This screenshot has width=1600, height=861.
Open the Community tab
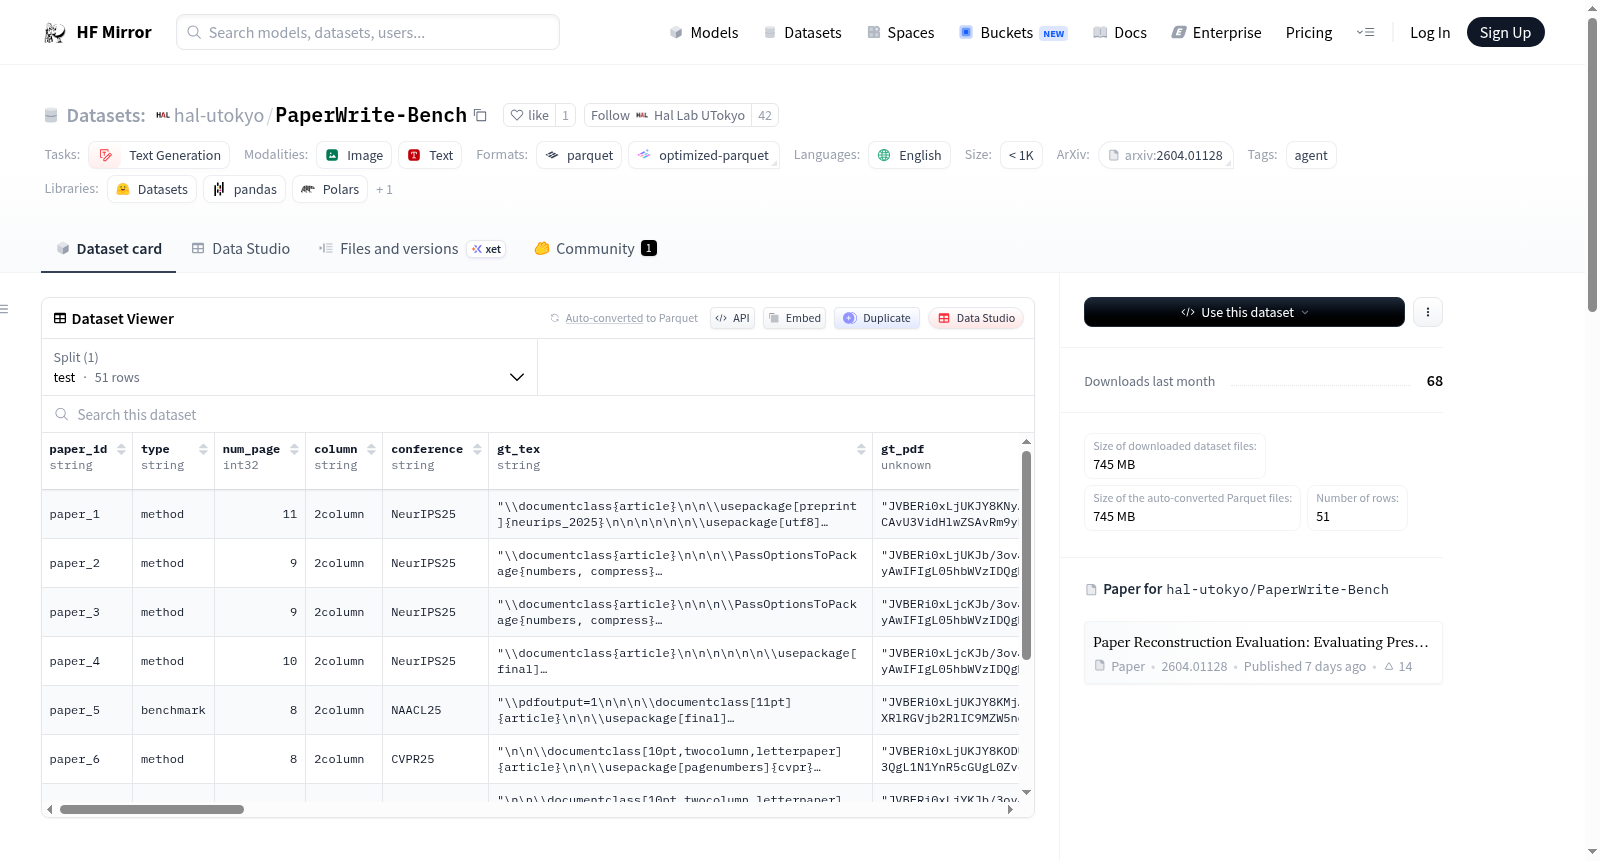595,249
